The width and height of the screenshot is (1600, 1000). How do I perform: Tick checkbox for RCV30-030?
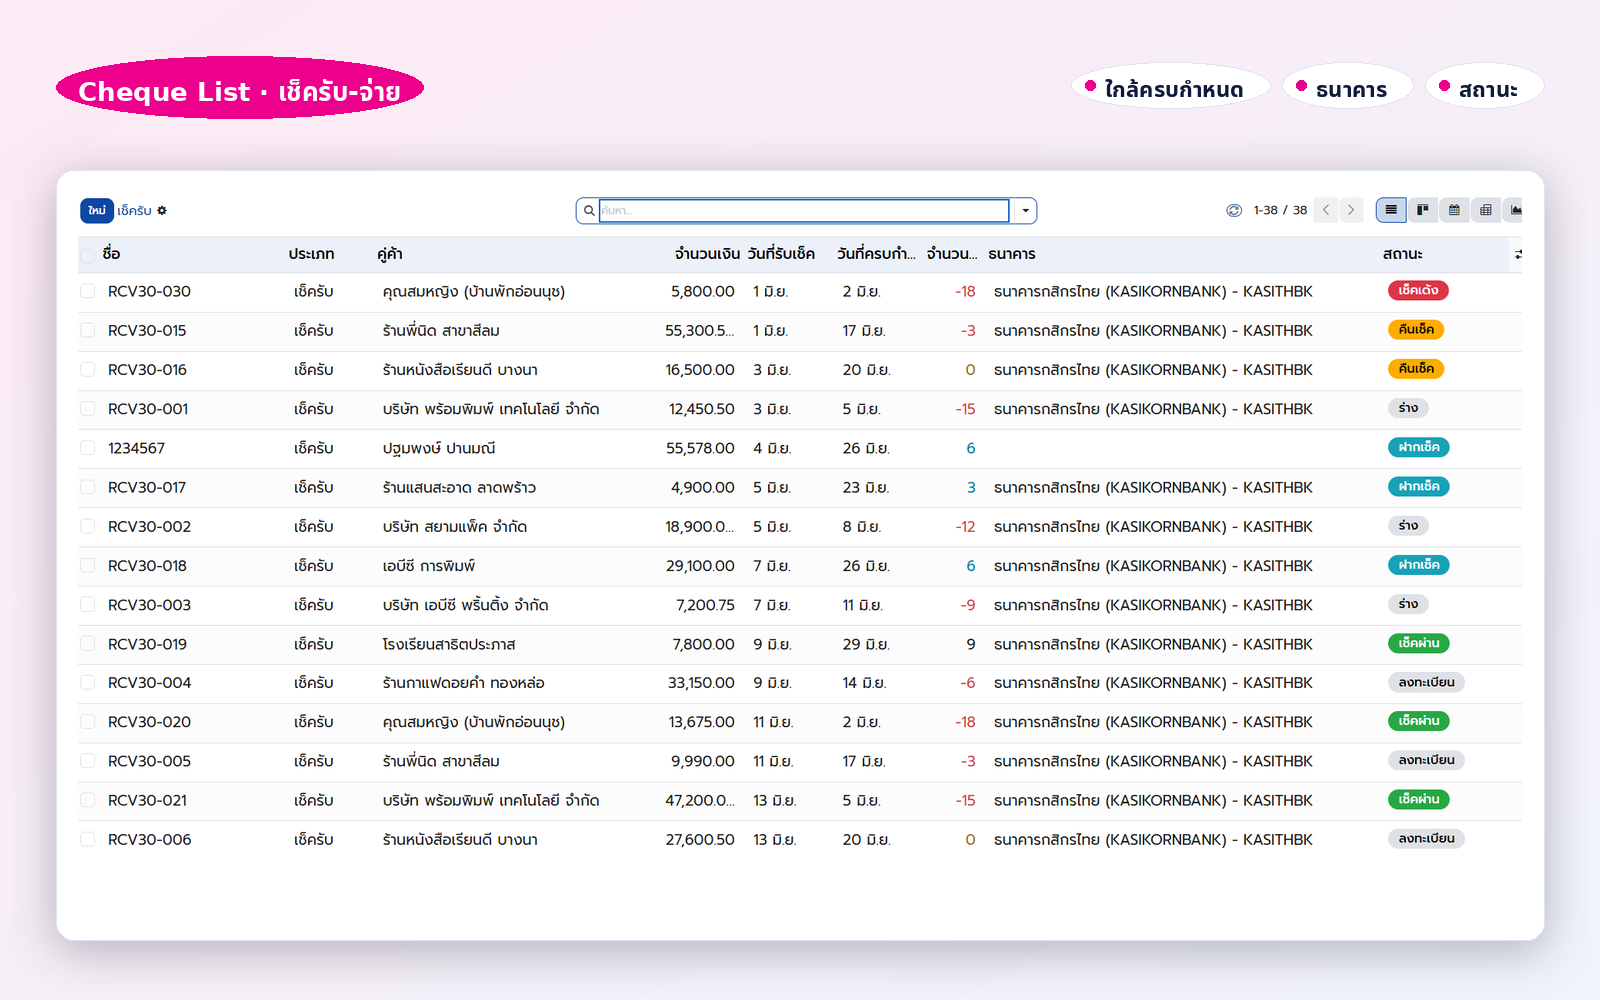tap(88, 291)
